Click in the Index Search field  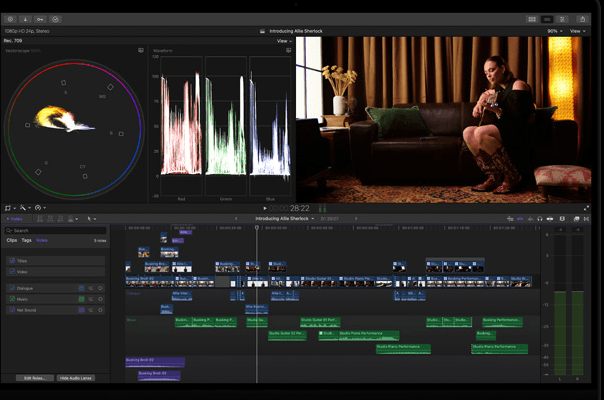(x=55, y=230)
